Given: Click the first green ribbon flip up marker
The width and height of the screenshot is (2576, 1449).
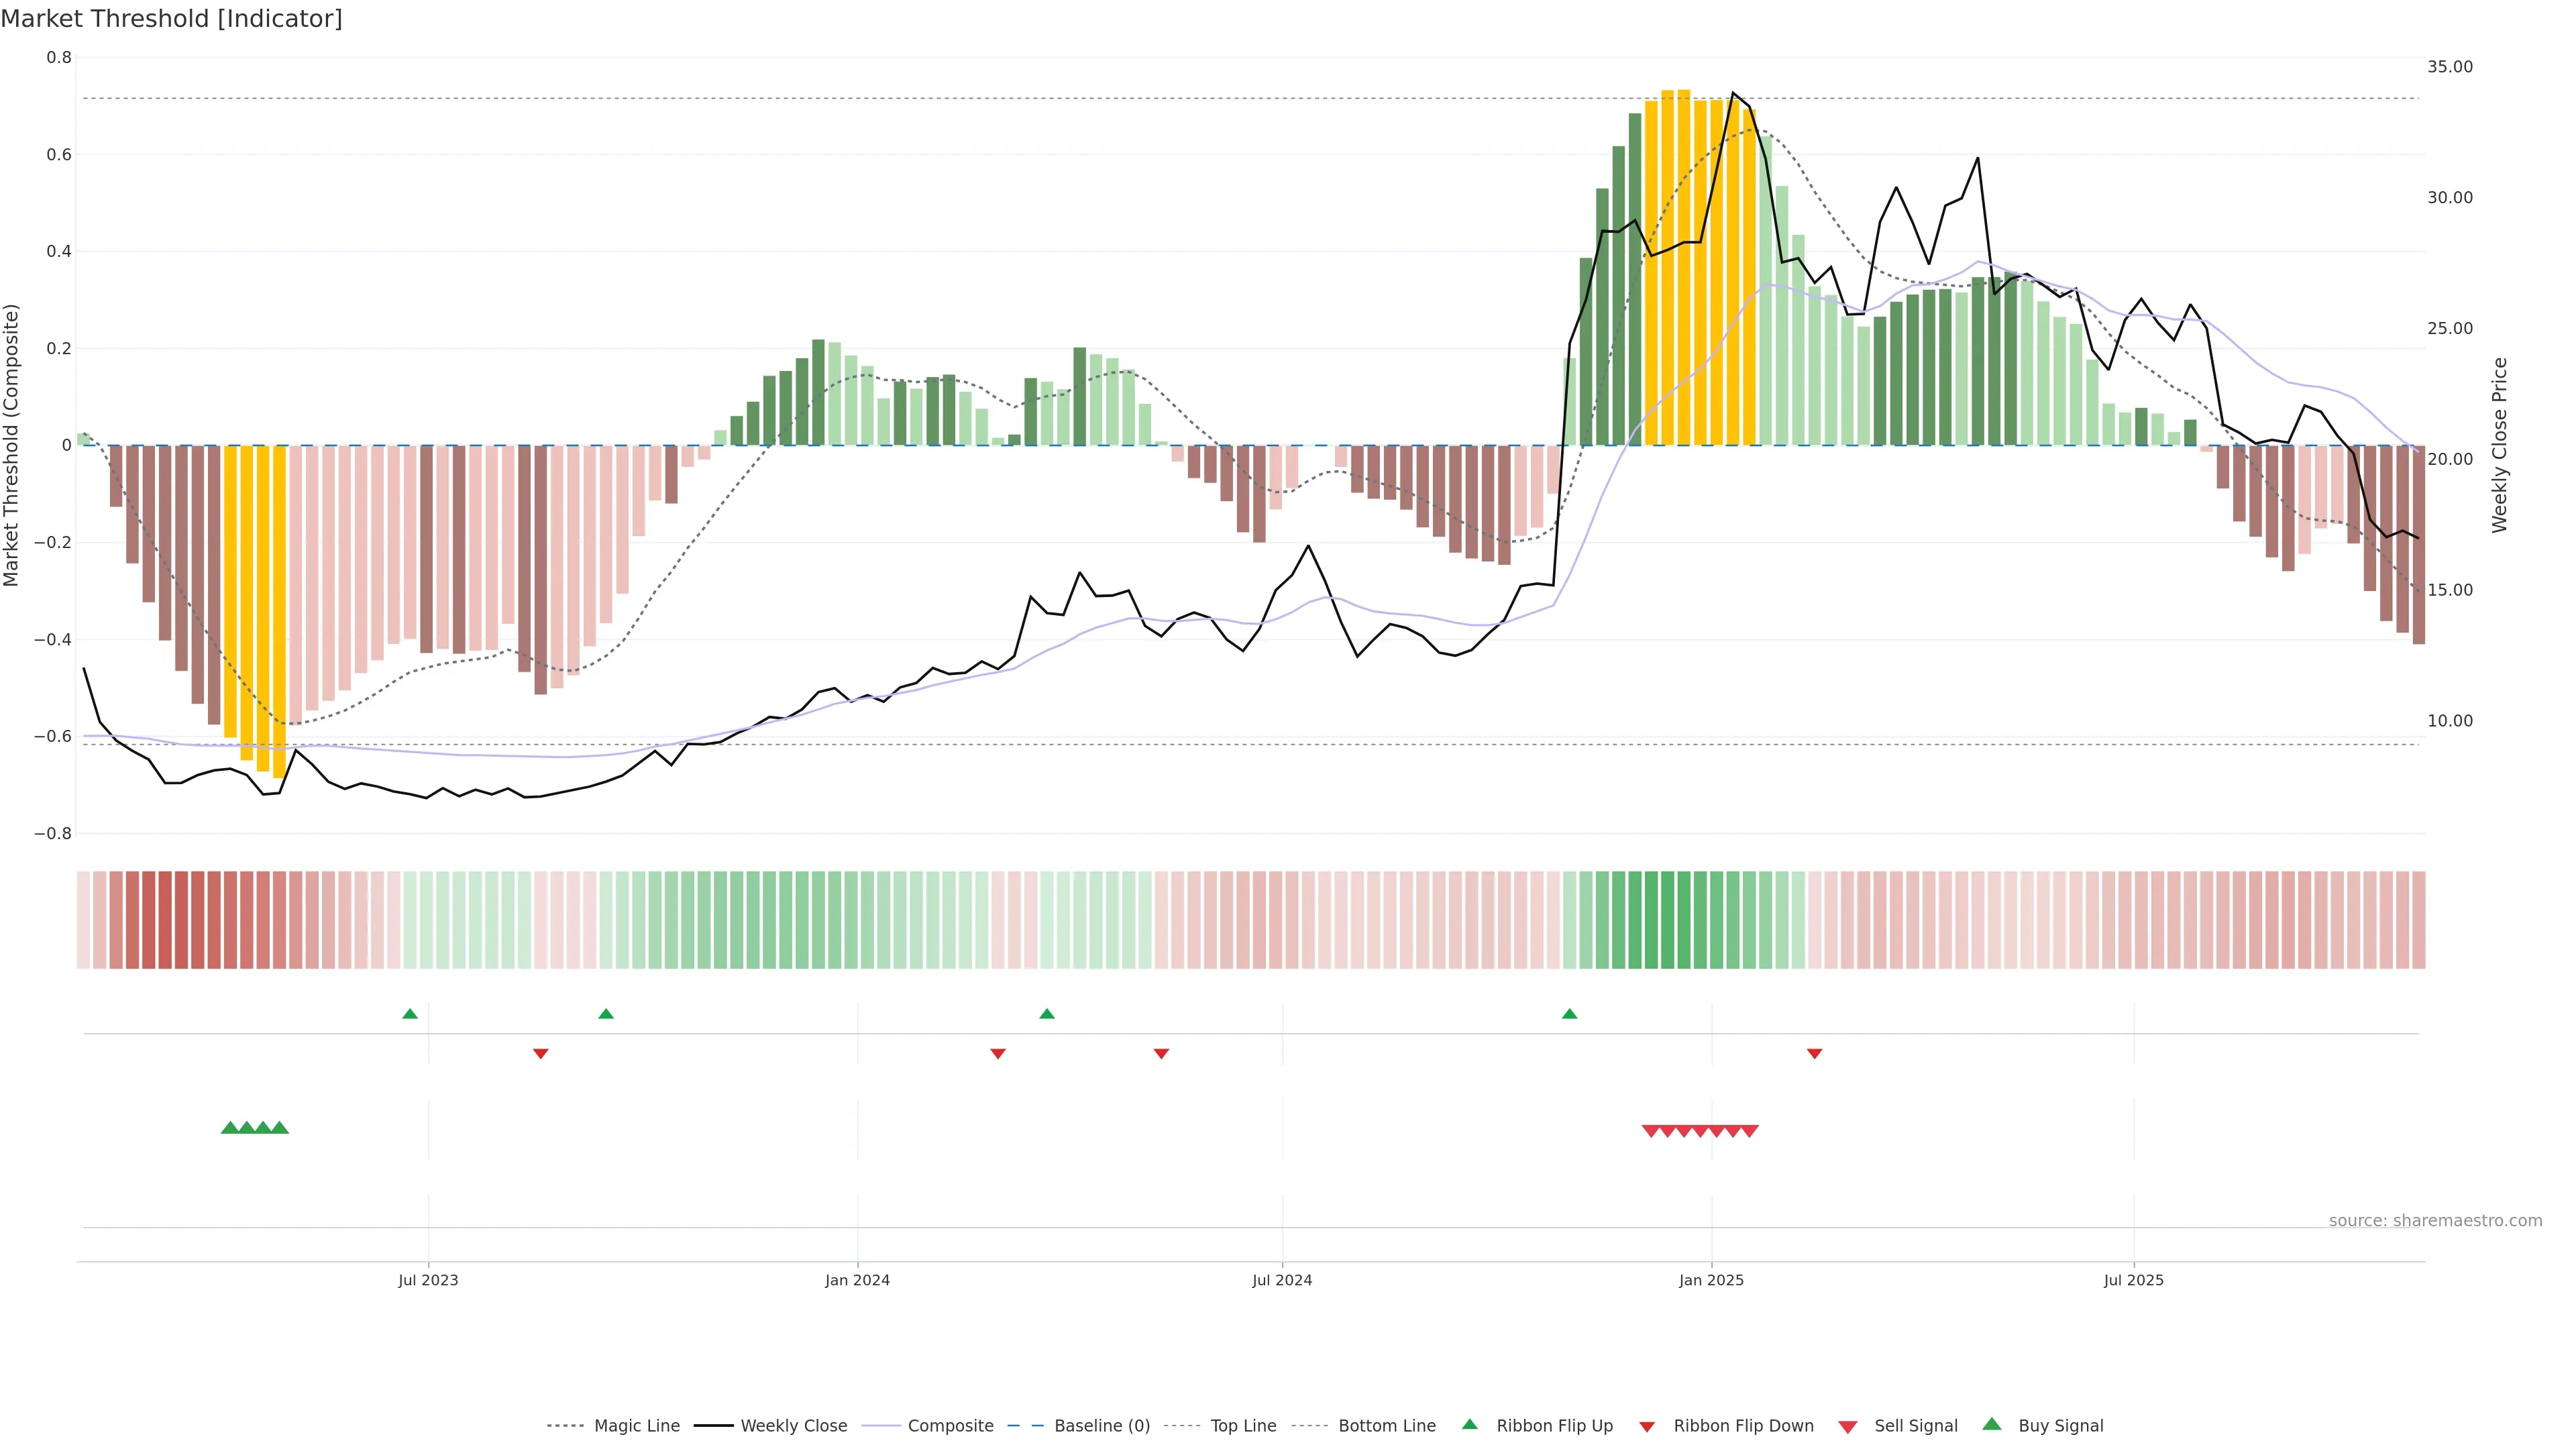Looking at the screenshot, I should tap(410, 1014).
